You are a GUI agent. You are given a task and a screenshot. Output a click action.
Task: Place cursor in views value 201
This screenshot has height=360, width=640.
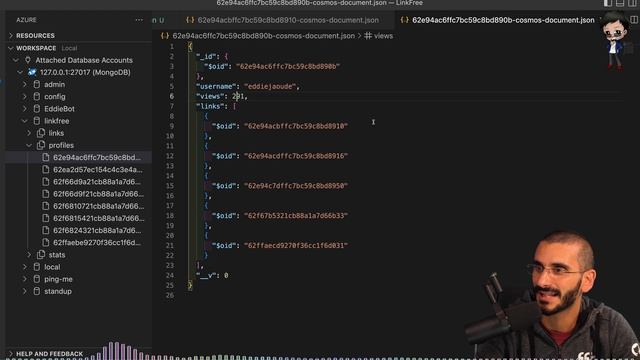coord(238,96)
